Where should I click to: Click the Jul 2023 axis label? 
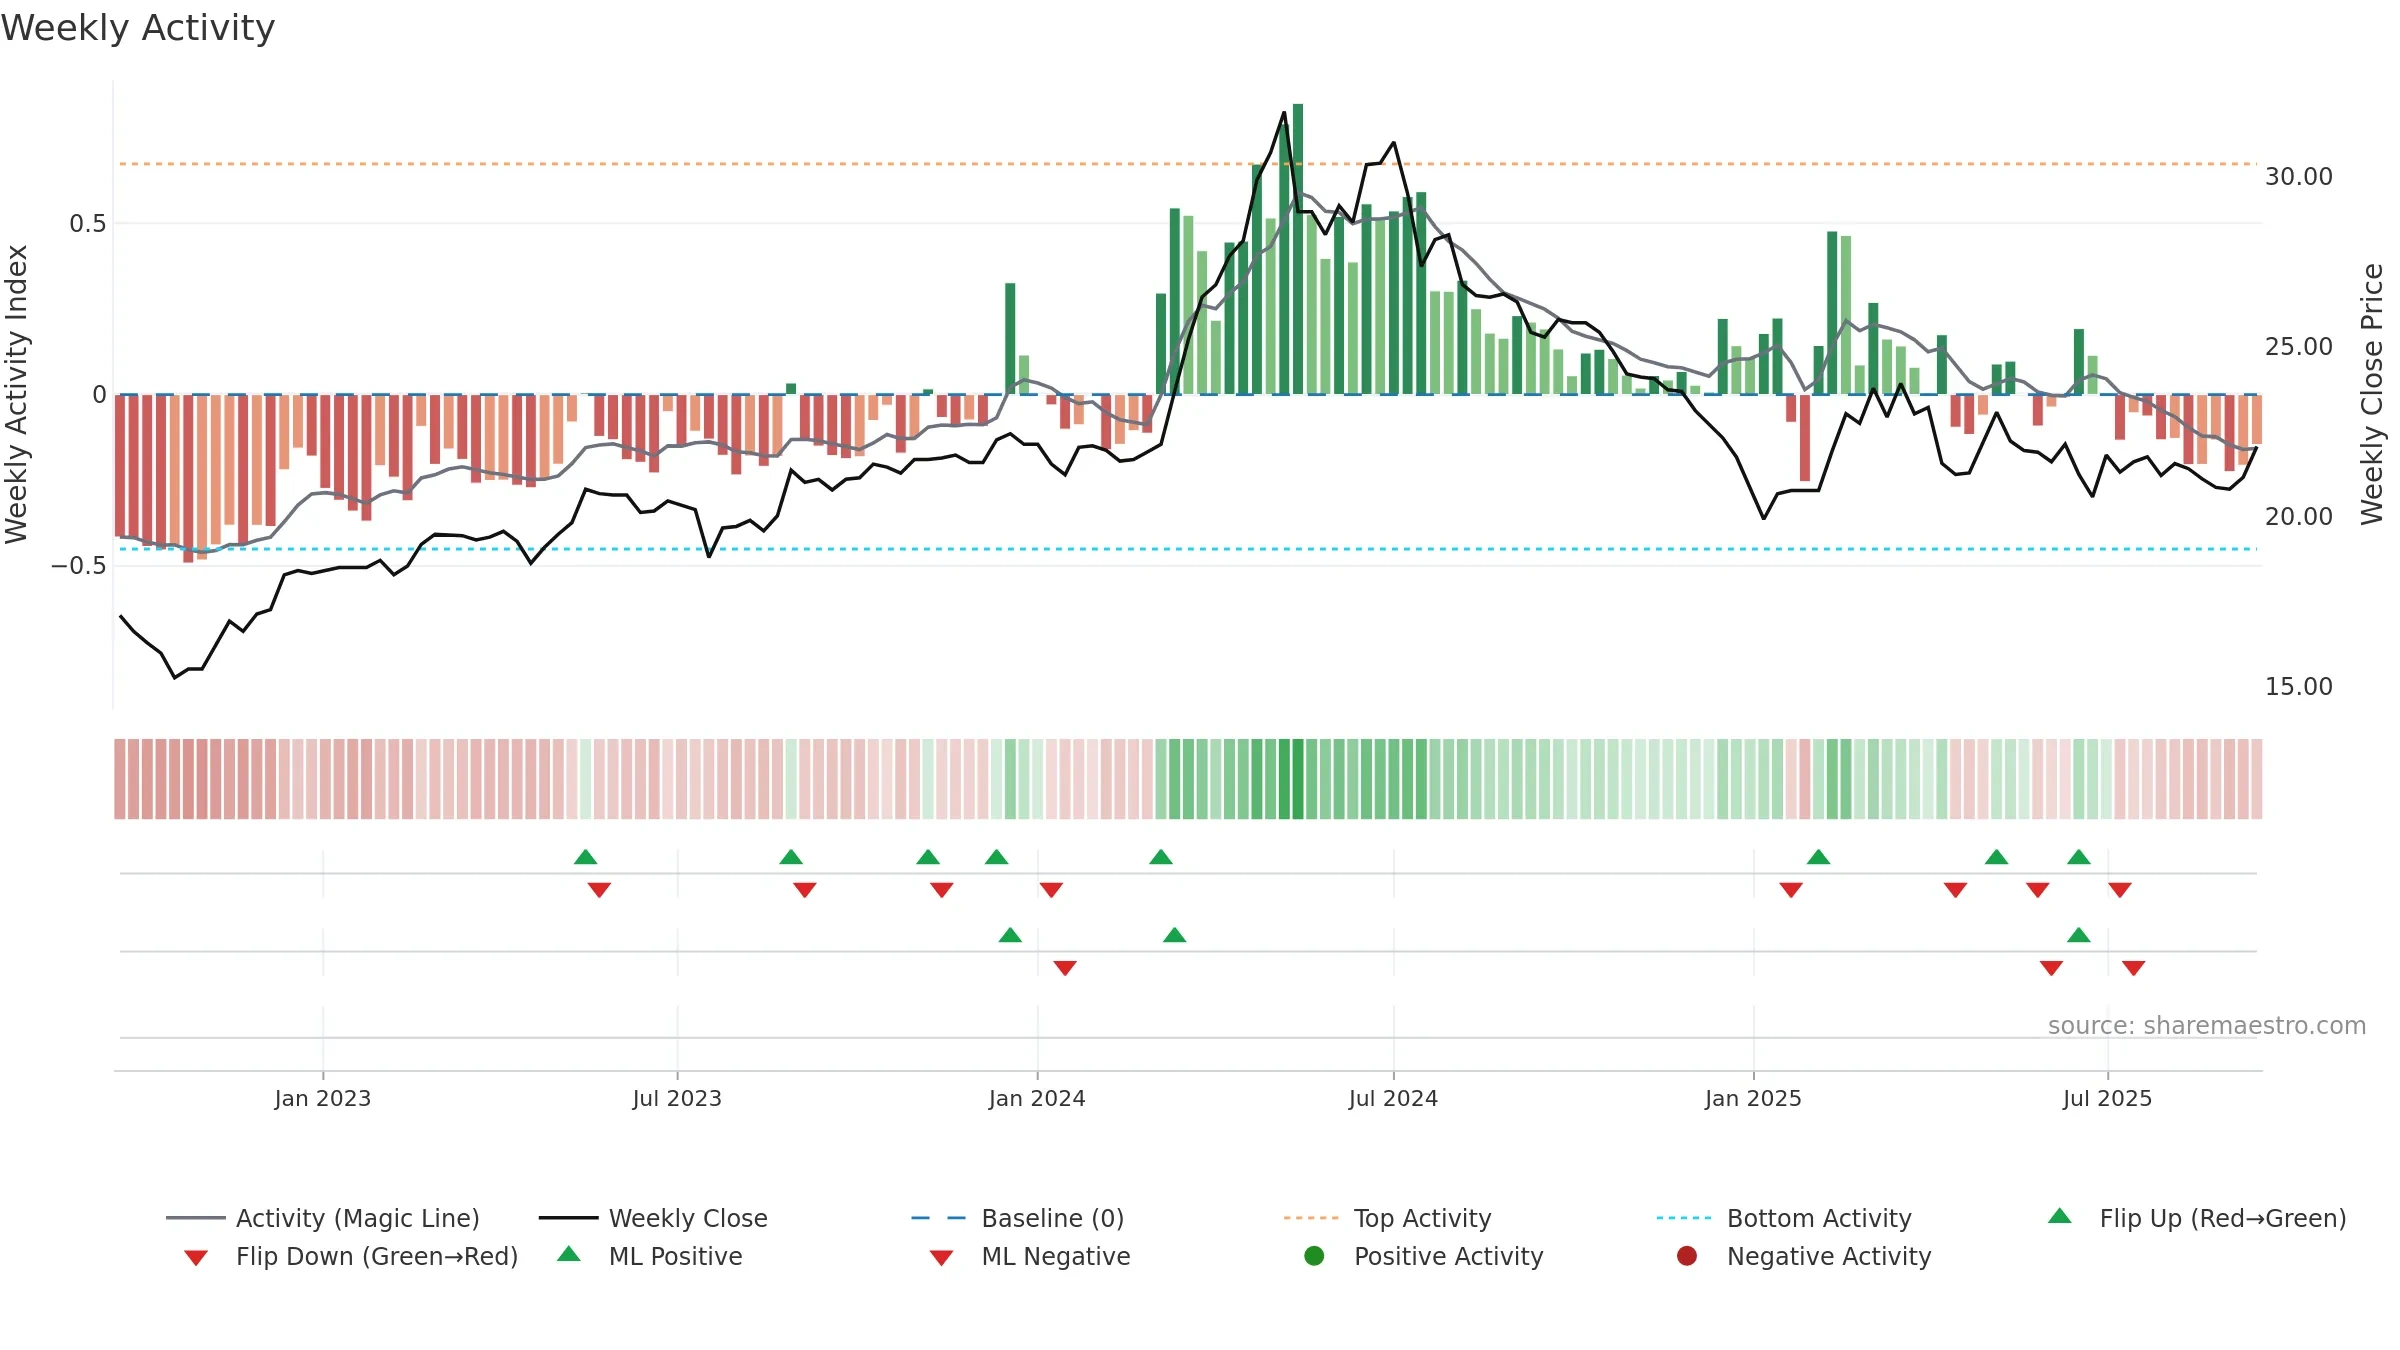(677, 1098)
